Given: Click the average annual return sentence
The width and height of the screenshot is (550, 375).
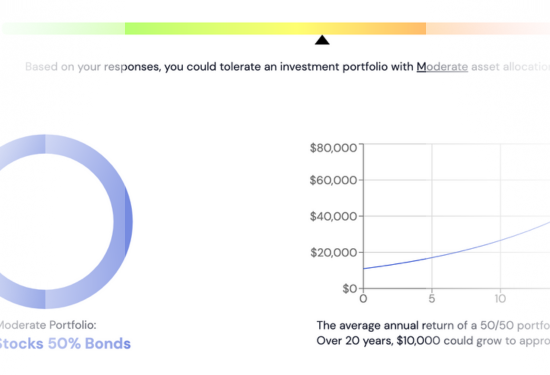Looking at the screenshot, I should click(x=433, y=326).
